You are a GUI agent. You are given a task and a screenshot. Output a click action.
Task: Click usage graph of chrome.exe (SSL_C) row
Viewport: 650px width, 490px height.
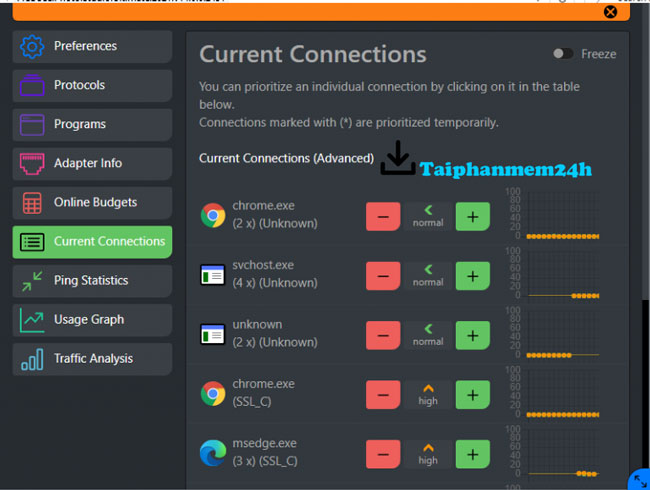(x=553, y=392)
